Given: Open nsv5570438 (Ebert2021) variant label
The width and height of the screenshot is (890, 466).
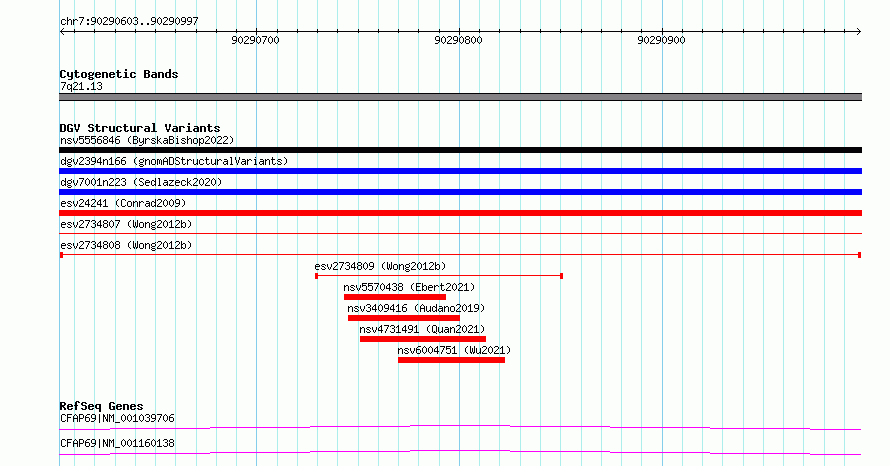Looking at the screenshot, I should coord(409,287).
